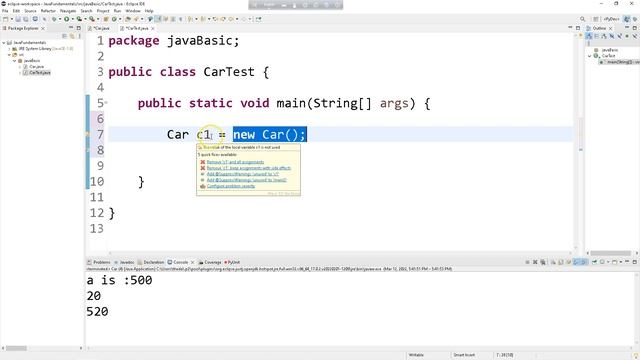Close the CarTest.java editor tab
Image resolution: width=640 pixels, height=360 pixels.
pyautogui.click(x=153, y=28)
